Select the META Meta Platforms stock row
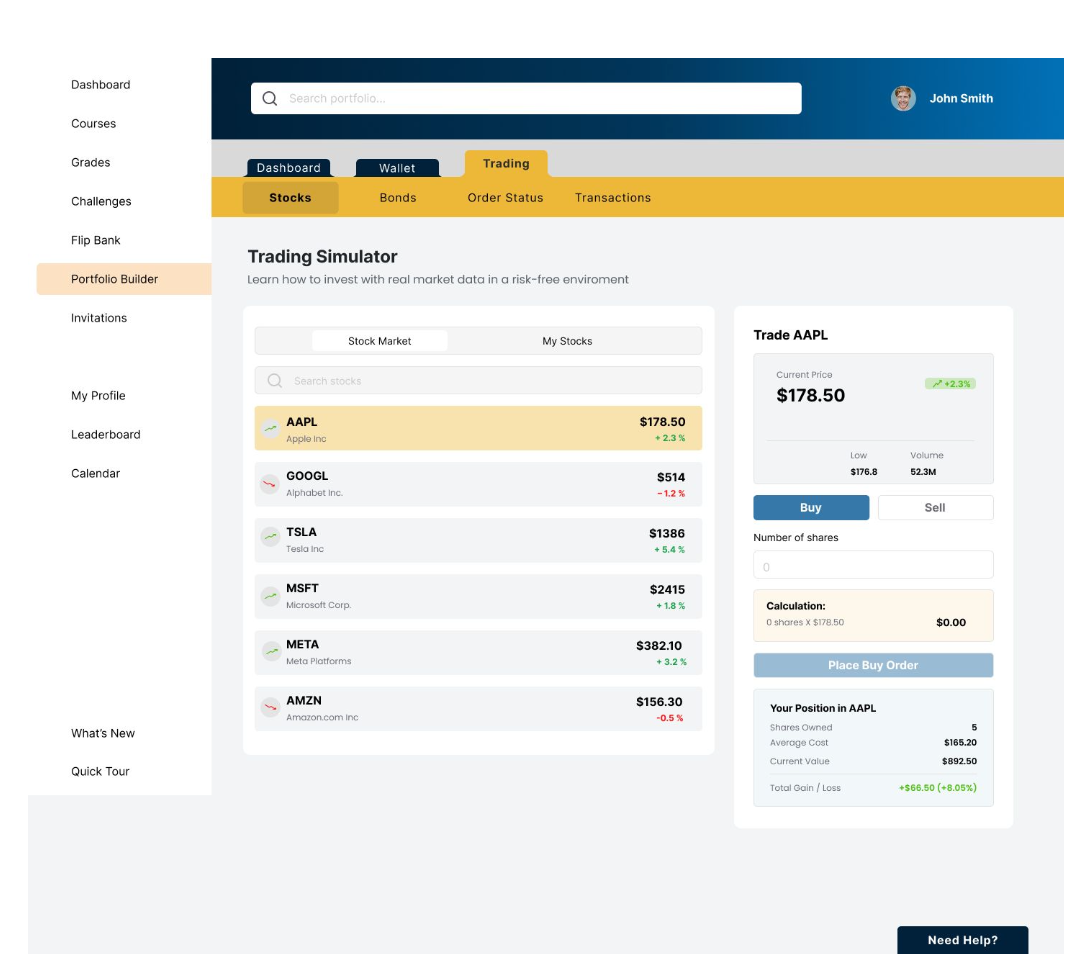 click(x=478, y=653)
